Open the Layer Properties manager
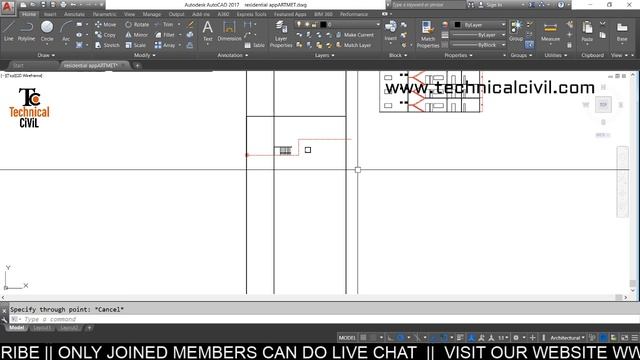 (x=281, y=34)
